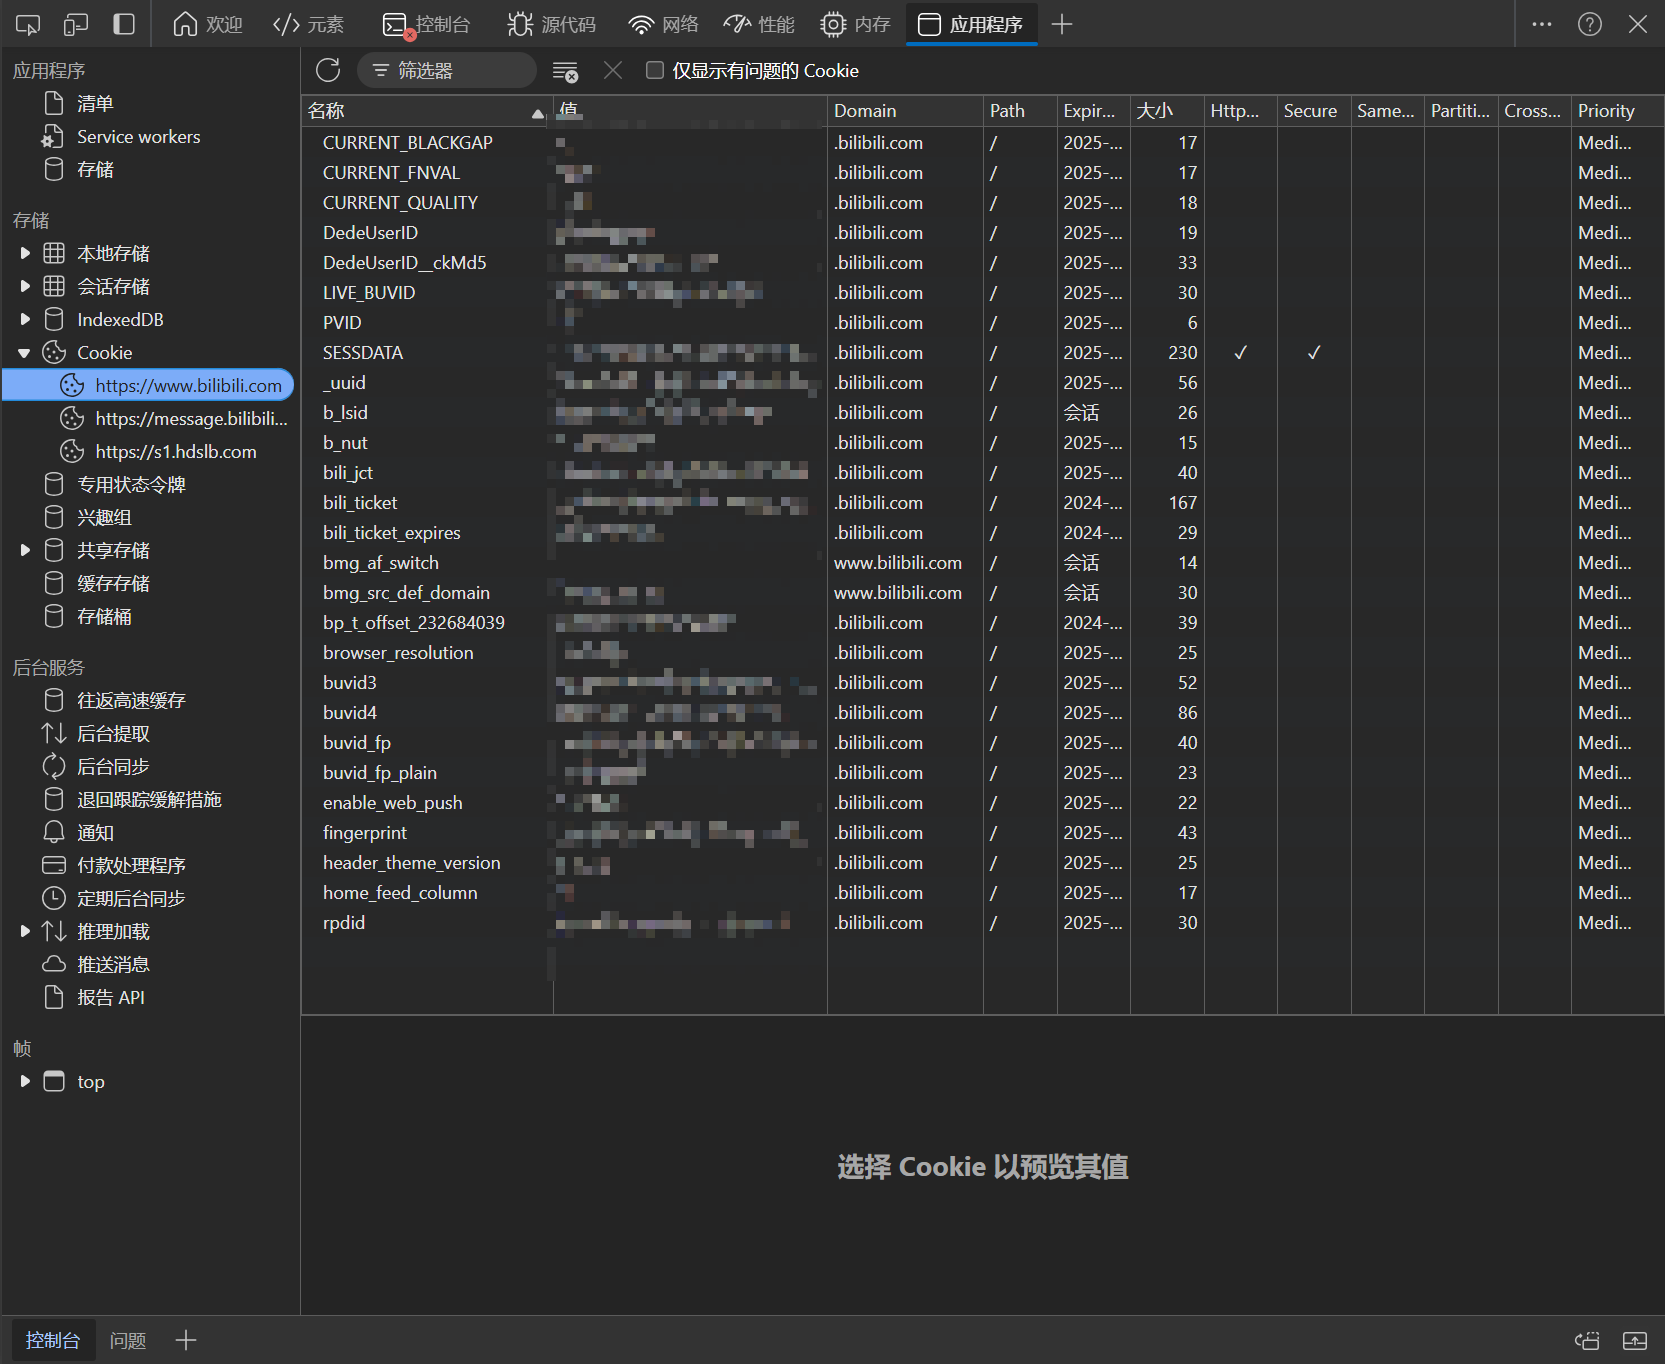Expand the IndexedDB tree item
This screenshot has width=1665, height=1364.
(24, 319)
